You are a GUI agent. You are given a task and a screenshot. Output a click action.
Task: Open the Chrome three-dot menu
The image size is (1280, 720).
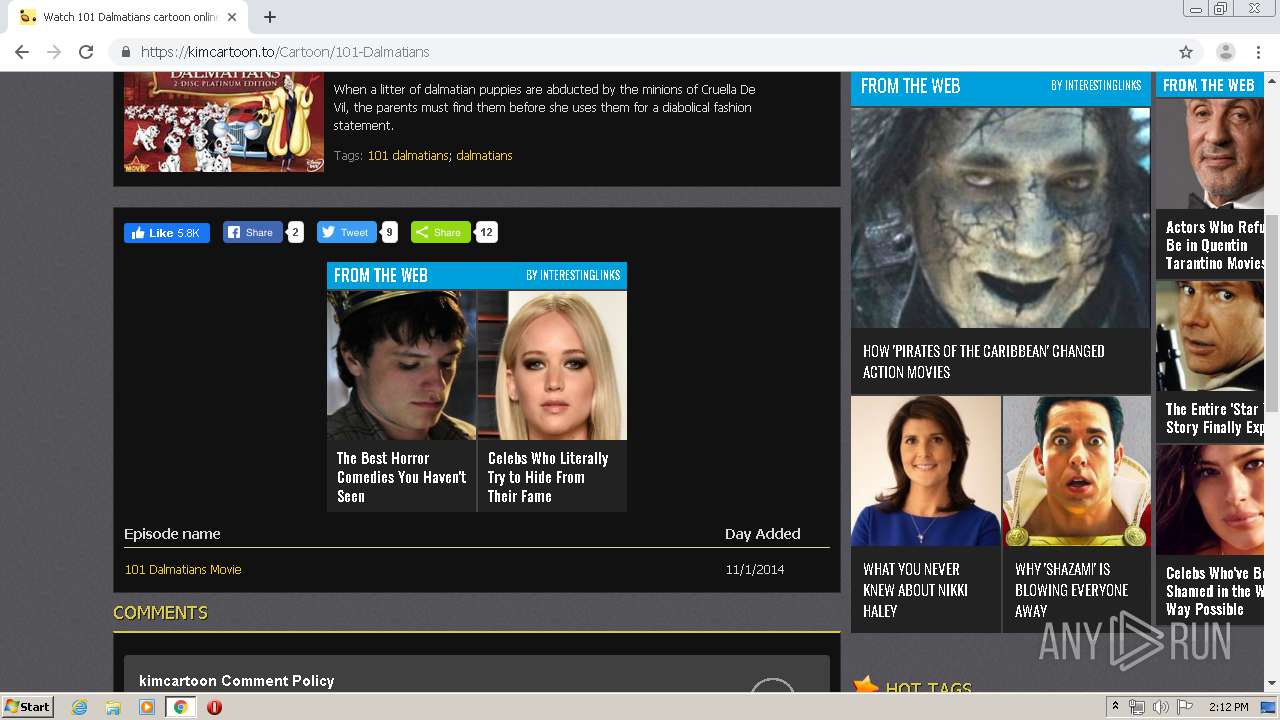pyautogui.click(x=1259, y=52)
